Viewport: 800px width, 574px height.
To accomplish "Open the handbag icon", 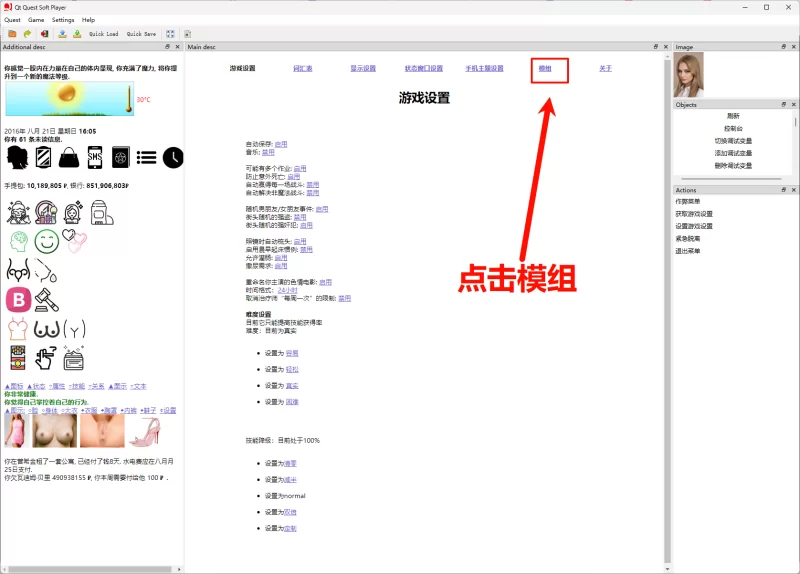I will click(x=69, y=157).
